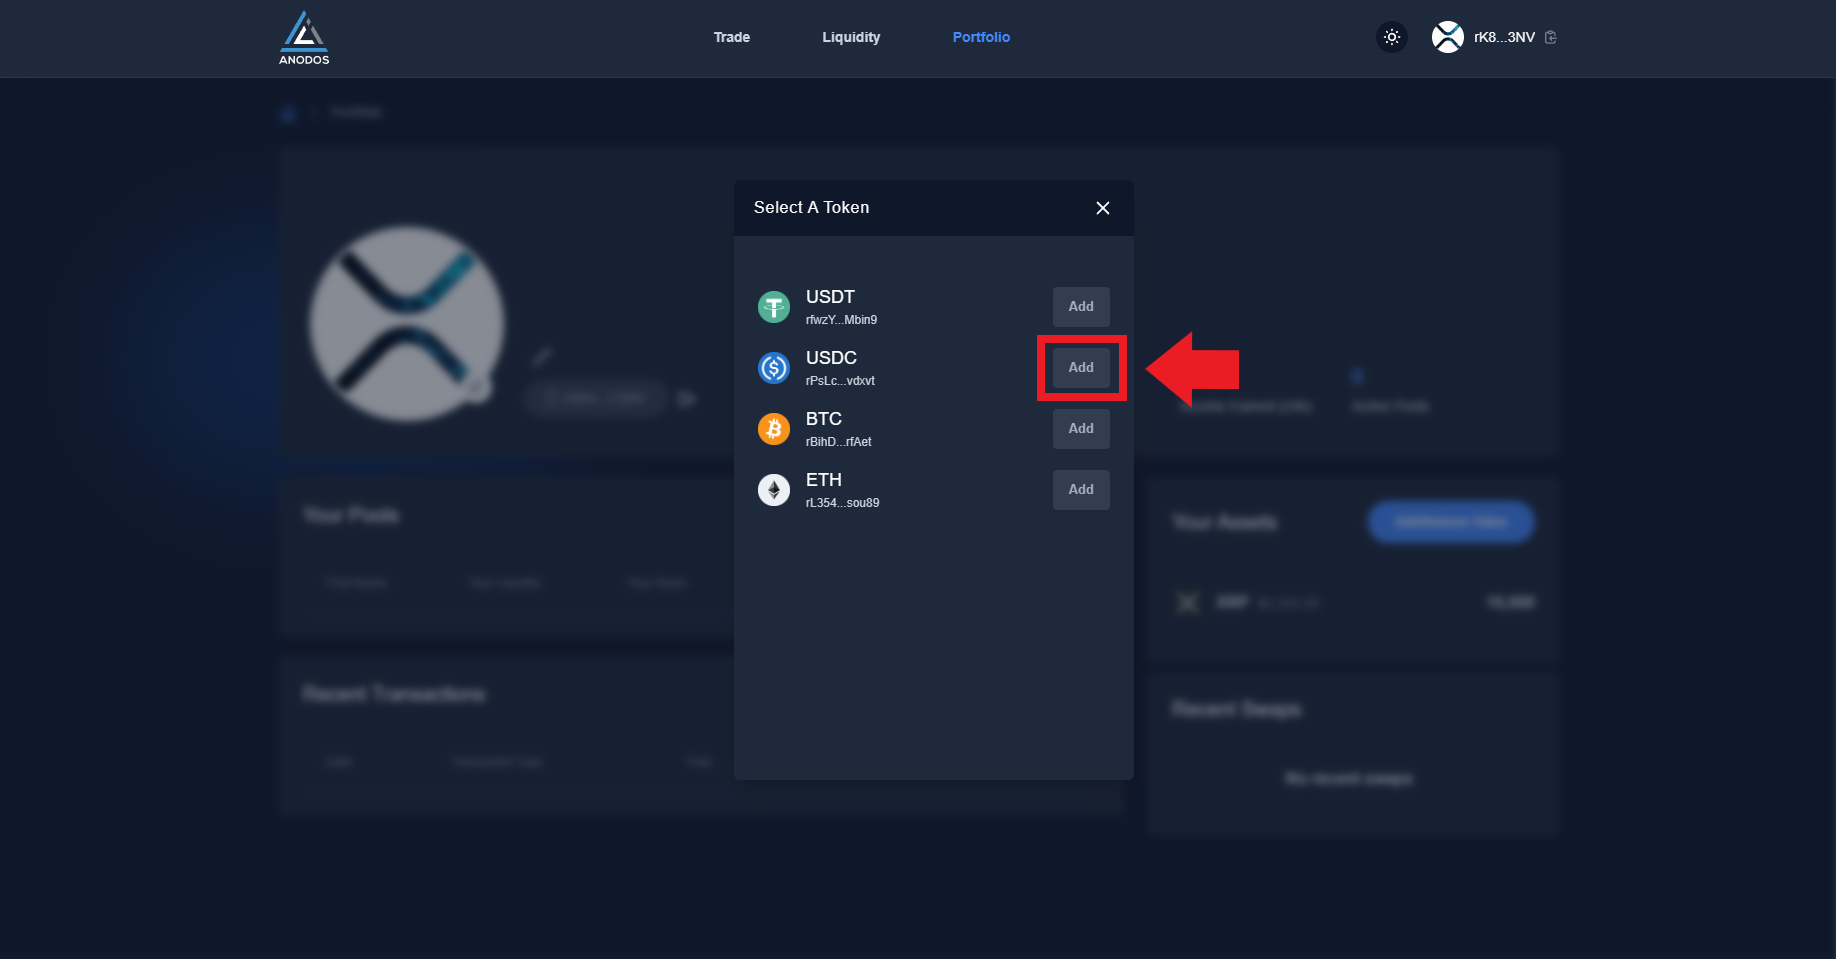Image resolution: width=1836 pixels, height=959 pixels.
Task: Open the Trade menu item
Action: (731, 37)
